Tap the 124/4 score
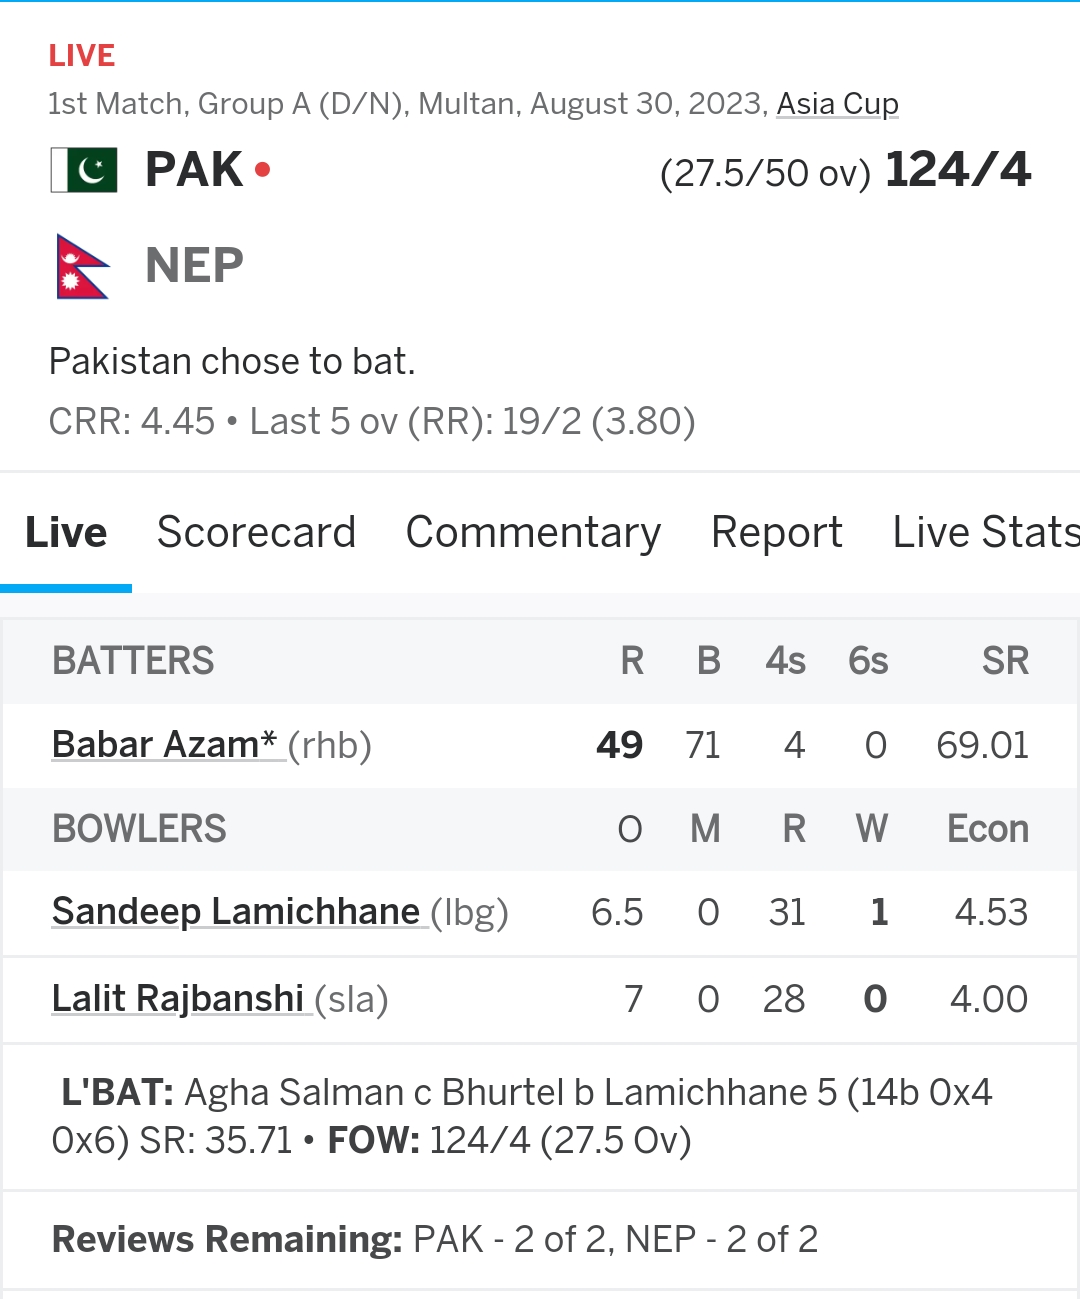Image resolution: width=1080 pixels, height=1299 pixels. (958, 170)
